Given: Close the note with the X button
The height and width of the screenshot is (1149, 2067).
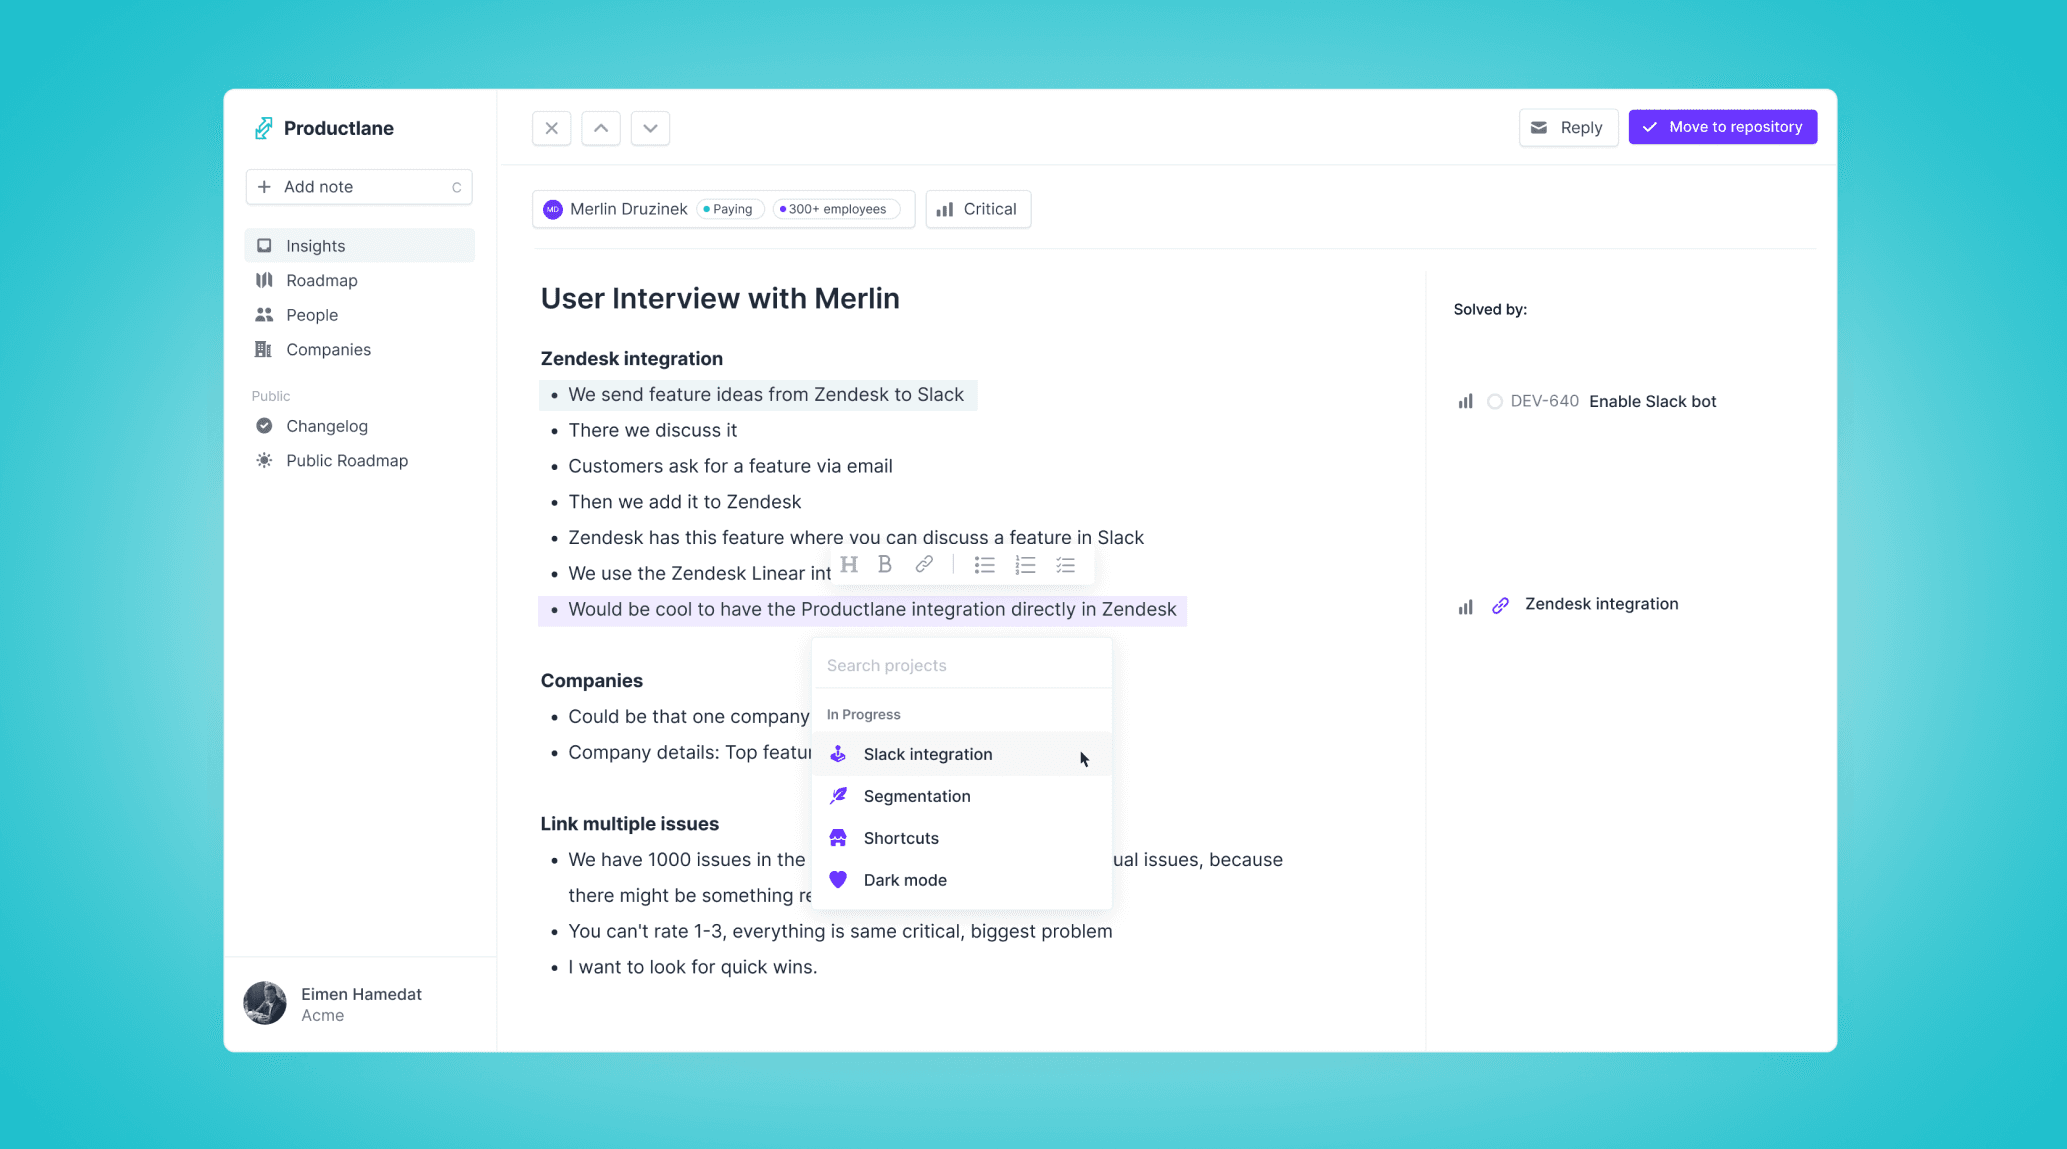Looking at the screenshot, I should click(552, 128).
